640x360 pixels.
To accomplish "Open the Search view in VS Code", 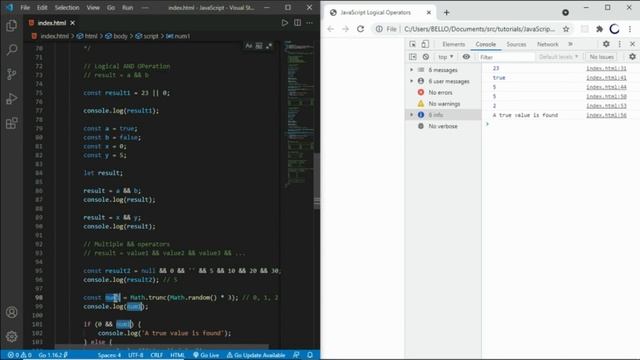I will click(x=11, y=50).
